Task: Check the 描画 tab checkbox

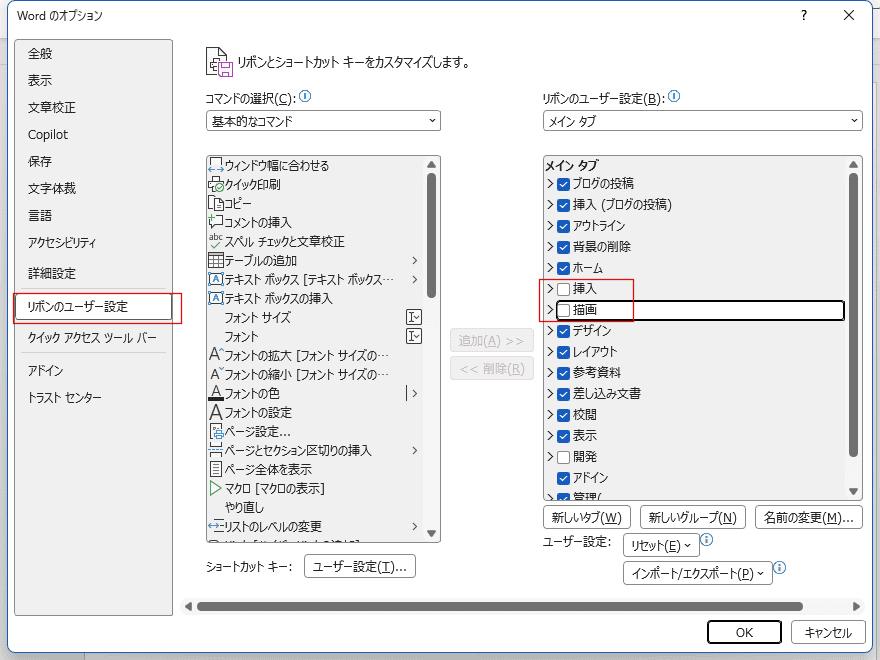Action: (x=564, y=310)
